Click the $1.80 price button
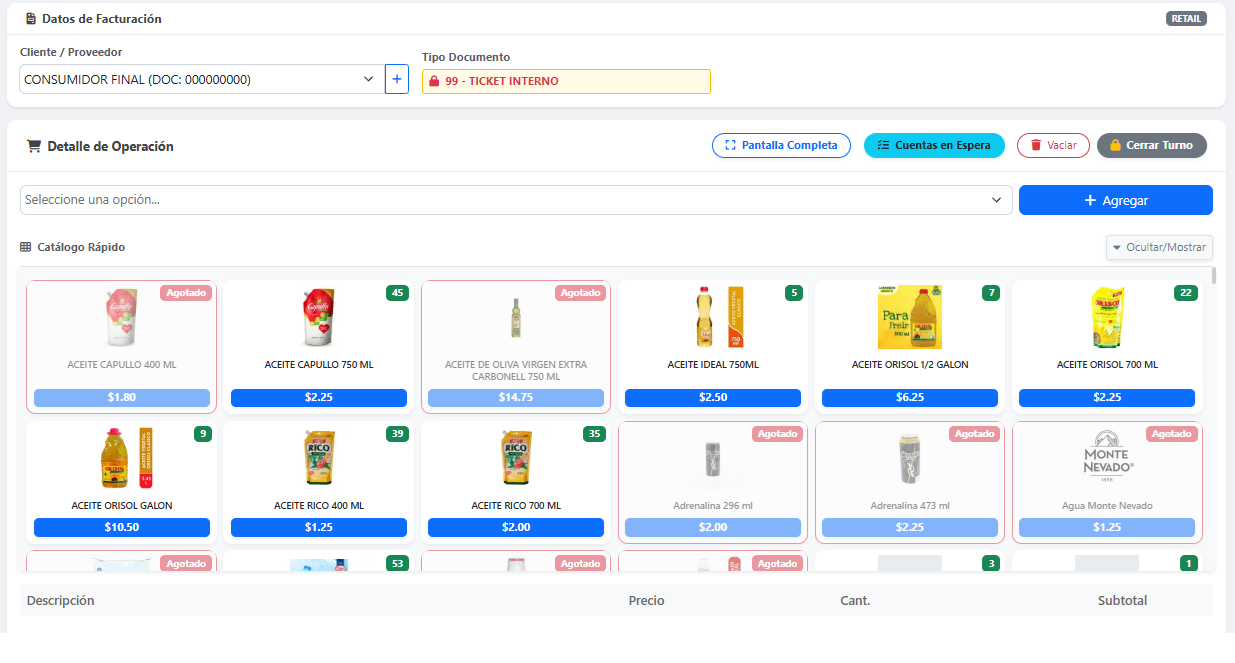The image size is (1235, 663). 121,398
